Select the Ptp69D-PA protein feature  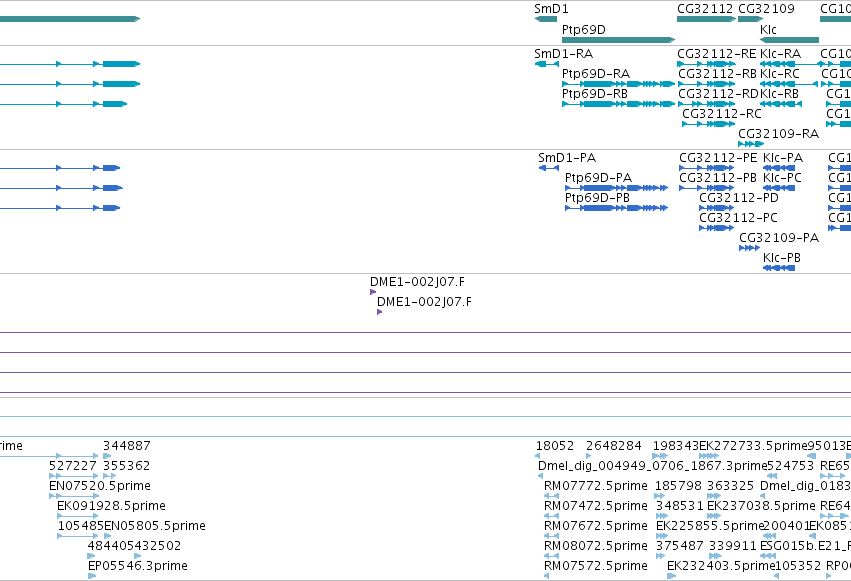616,188
